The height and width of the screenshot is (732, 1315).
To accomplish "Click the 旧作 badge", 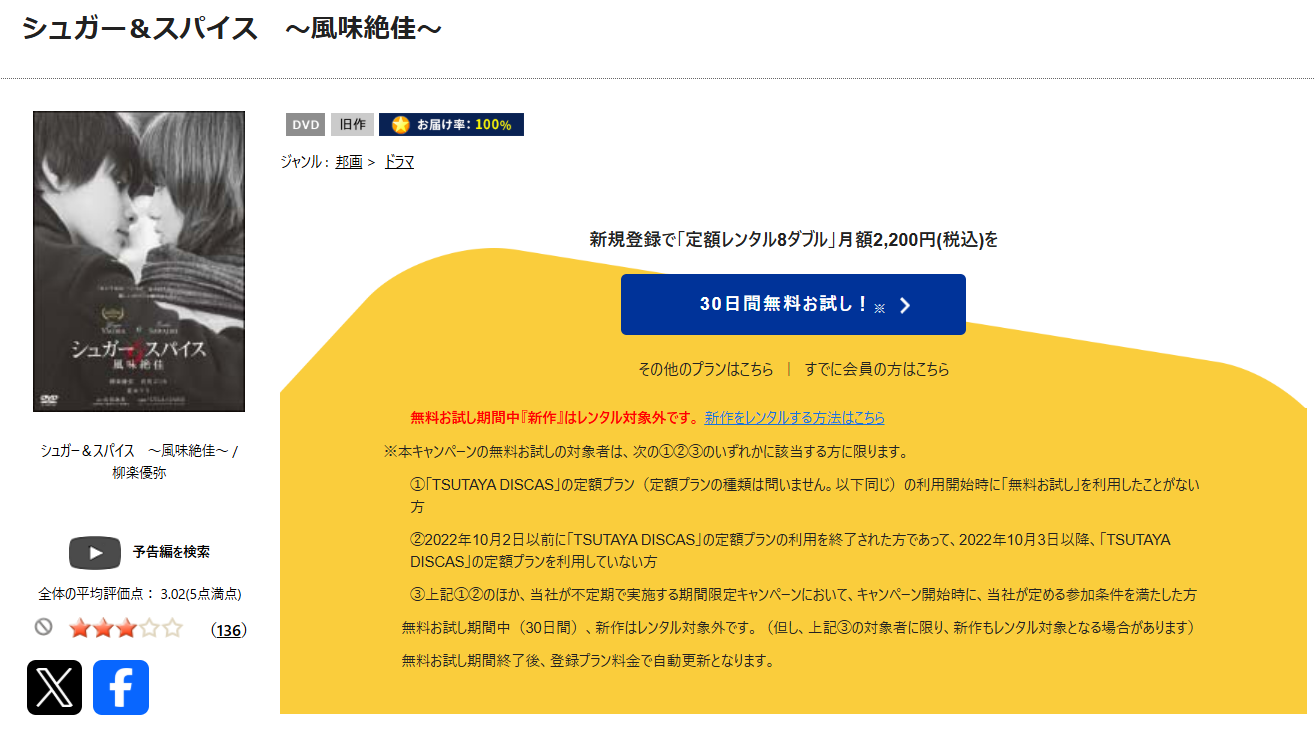I will pos(353,125).
